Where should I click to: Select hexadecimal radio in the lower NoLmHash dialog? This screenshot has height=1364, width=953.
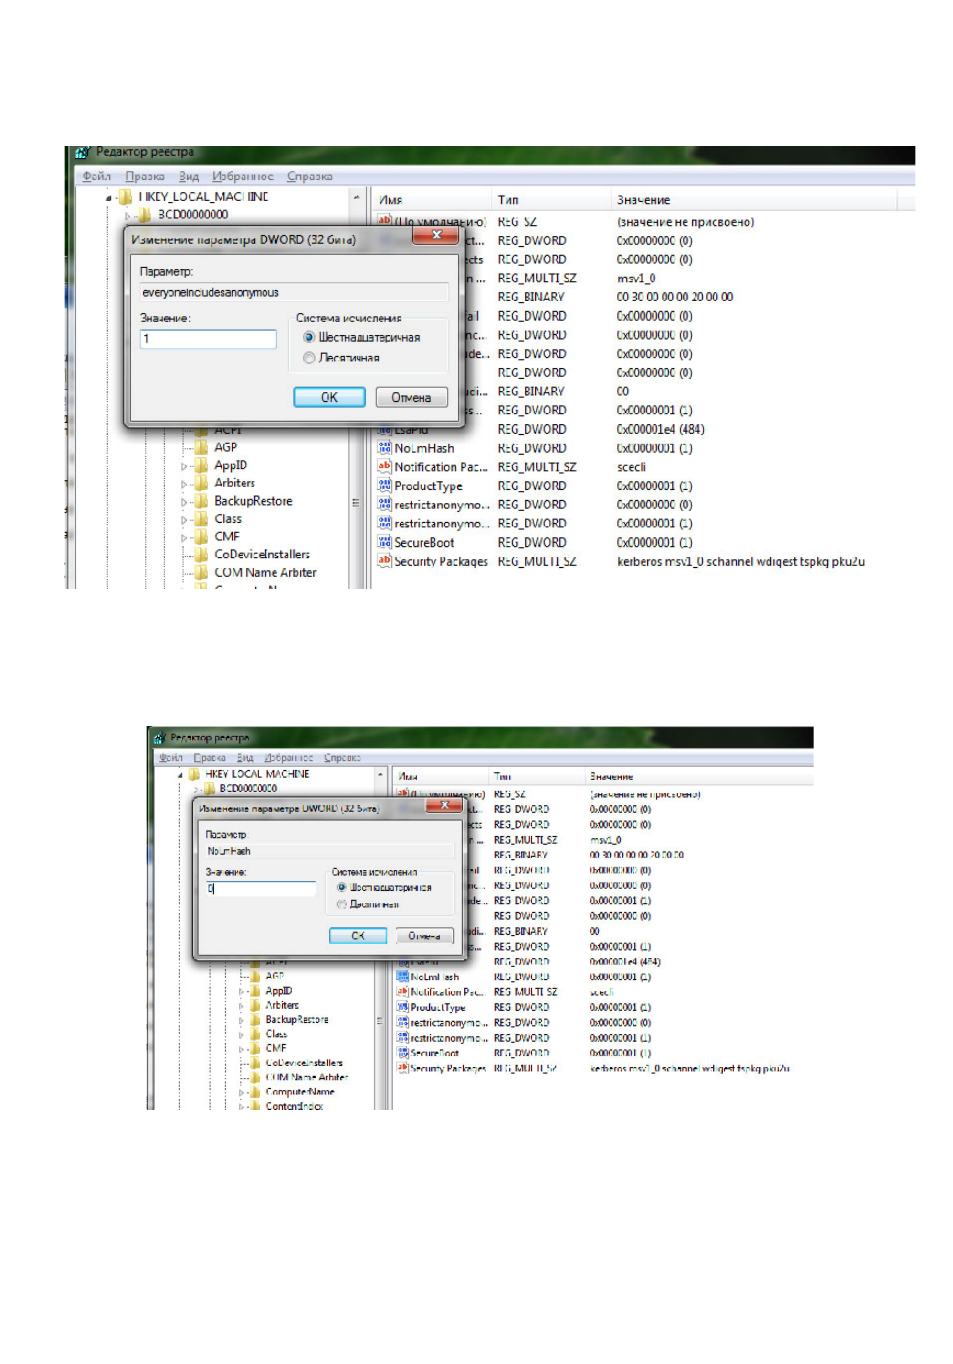(342, 887)
